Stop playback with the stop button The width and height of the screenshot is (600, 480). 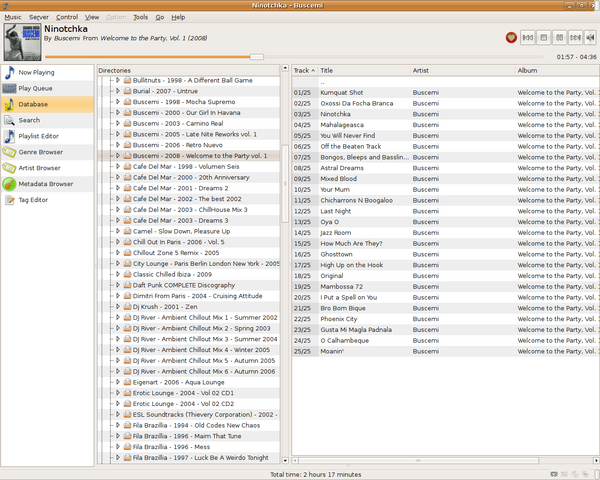tap(543, 38)
